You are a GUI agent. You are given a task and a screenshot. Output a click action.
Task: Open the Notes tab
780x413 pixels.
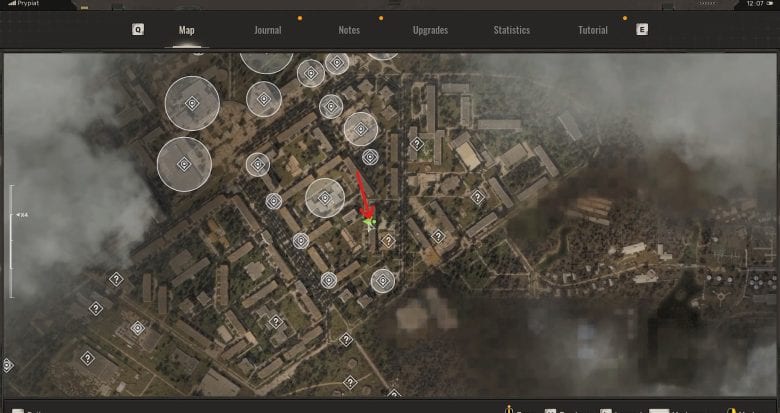349,30
